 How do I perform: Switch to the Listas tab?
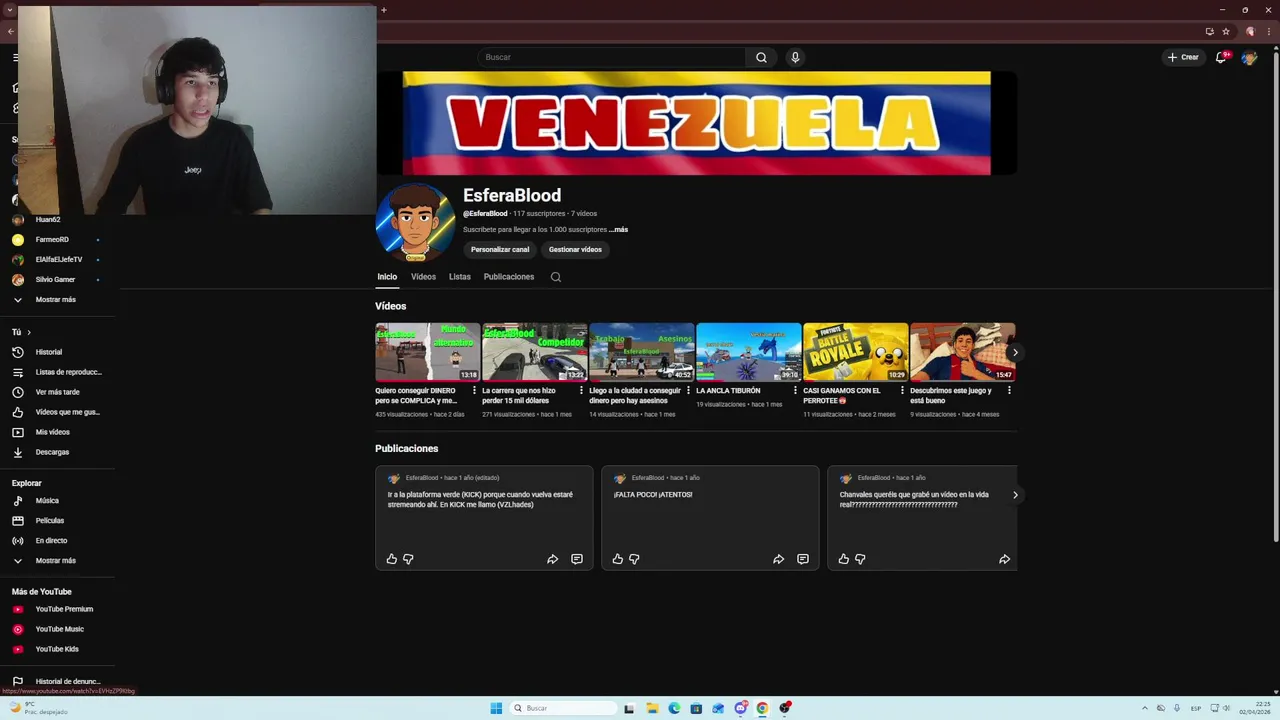click(460, 277)
